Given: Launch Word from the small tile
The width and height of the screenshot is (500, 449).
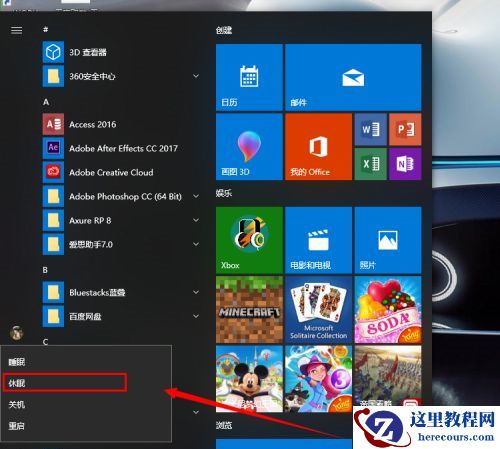Looking at the screenshot, I should (x=370, y=129).
